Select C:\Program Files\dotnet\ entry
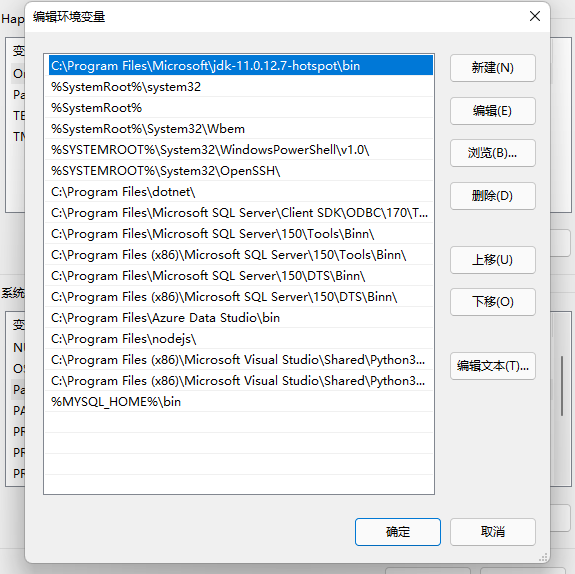Screen dimensions: 575x574 (239, 192)
